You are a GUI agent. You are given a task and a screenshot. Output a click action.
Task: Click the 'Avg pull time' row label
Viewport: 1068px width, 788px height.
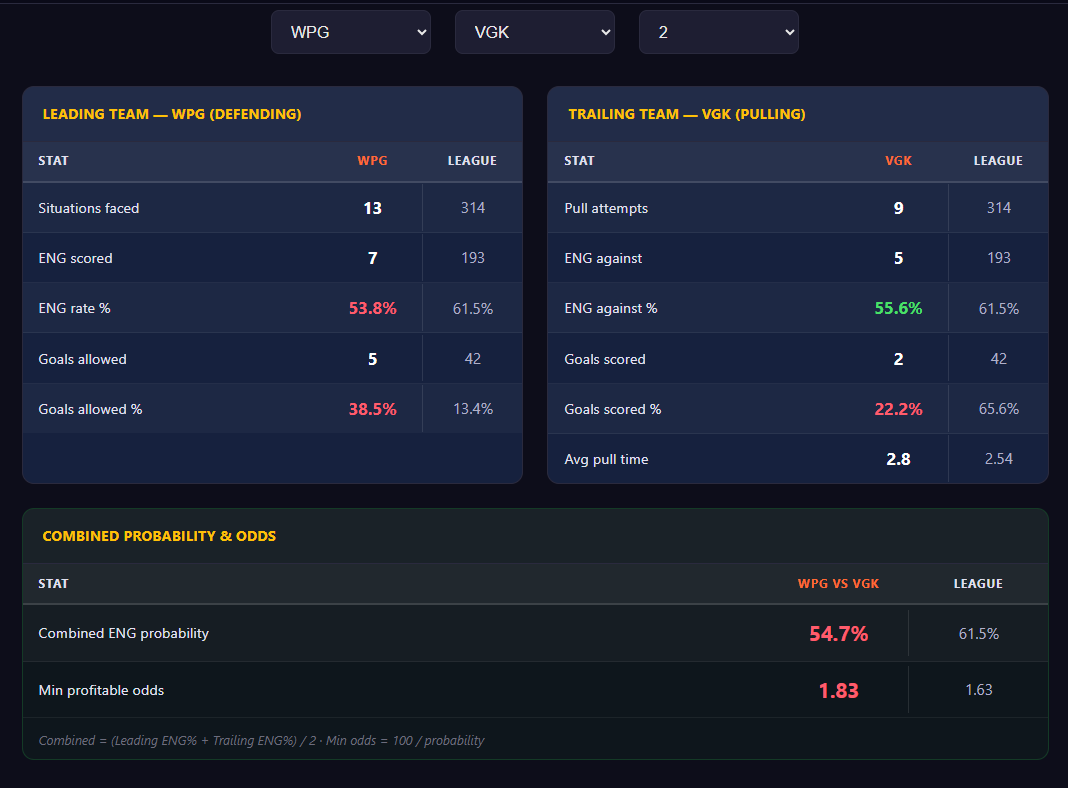click(x=606, y=459)
